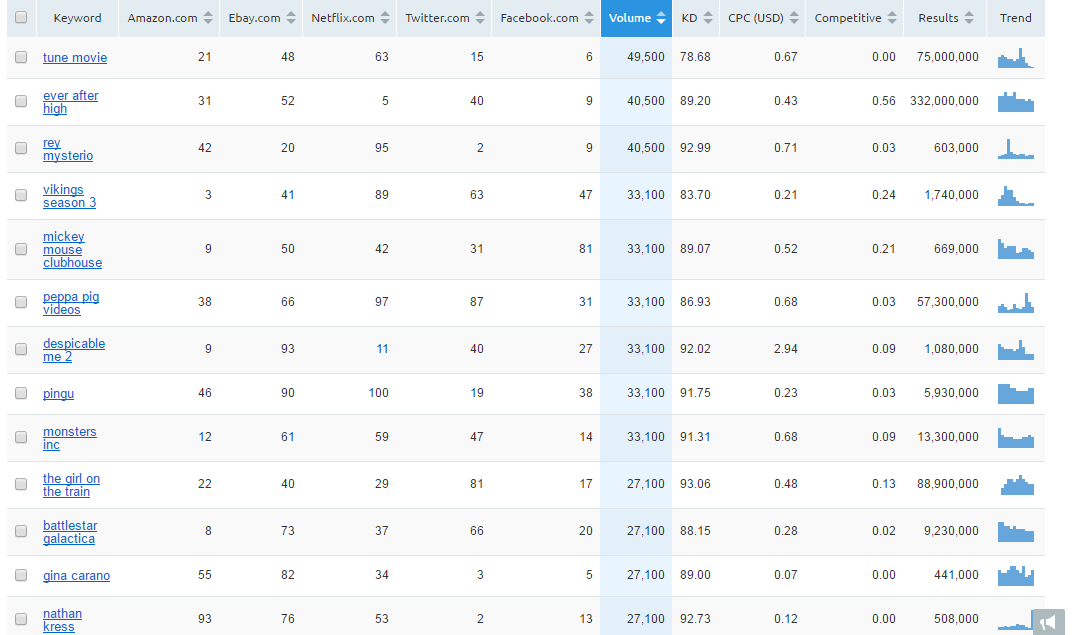The image size is (1075, 635).
Task: Open trend chart for peppa pig videos
Action: pos(1015,302)
